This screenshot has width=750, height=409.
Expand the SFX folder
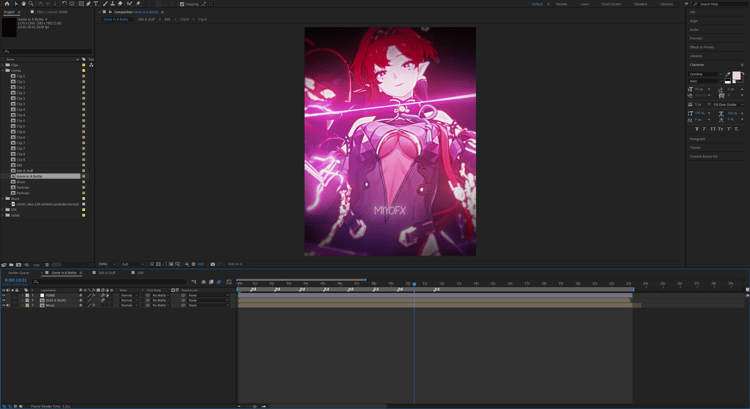tap(3, 210)
